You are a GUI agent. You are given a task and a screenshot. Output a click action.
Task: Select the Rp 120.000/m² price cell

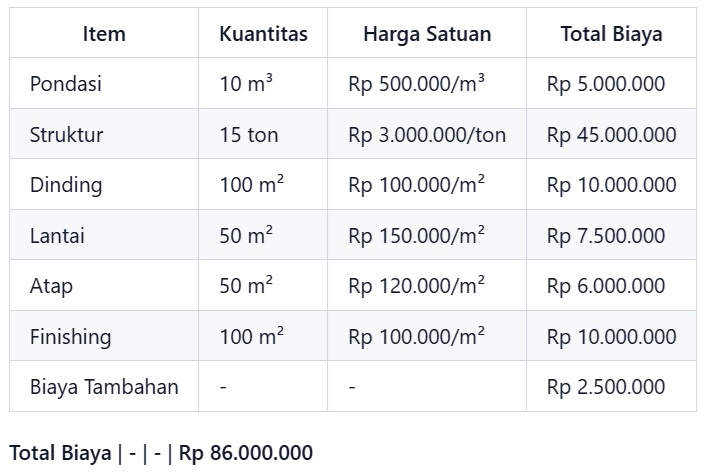417,286
